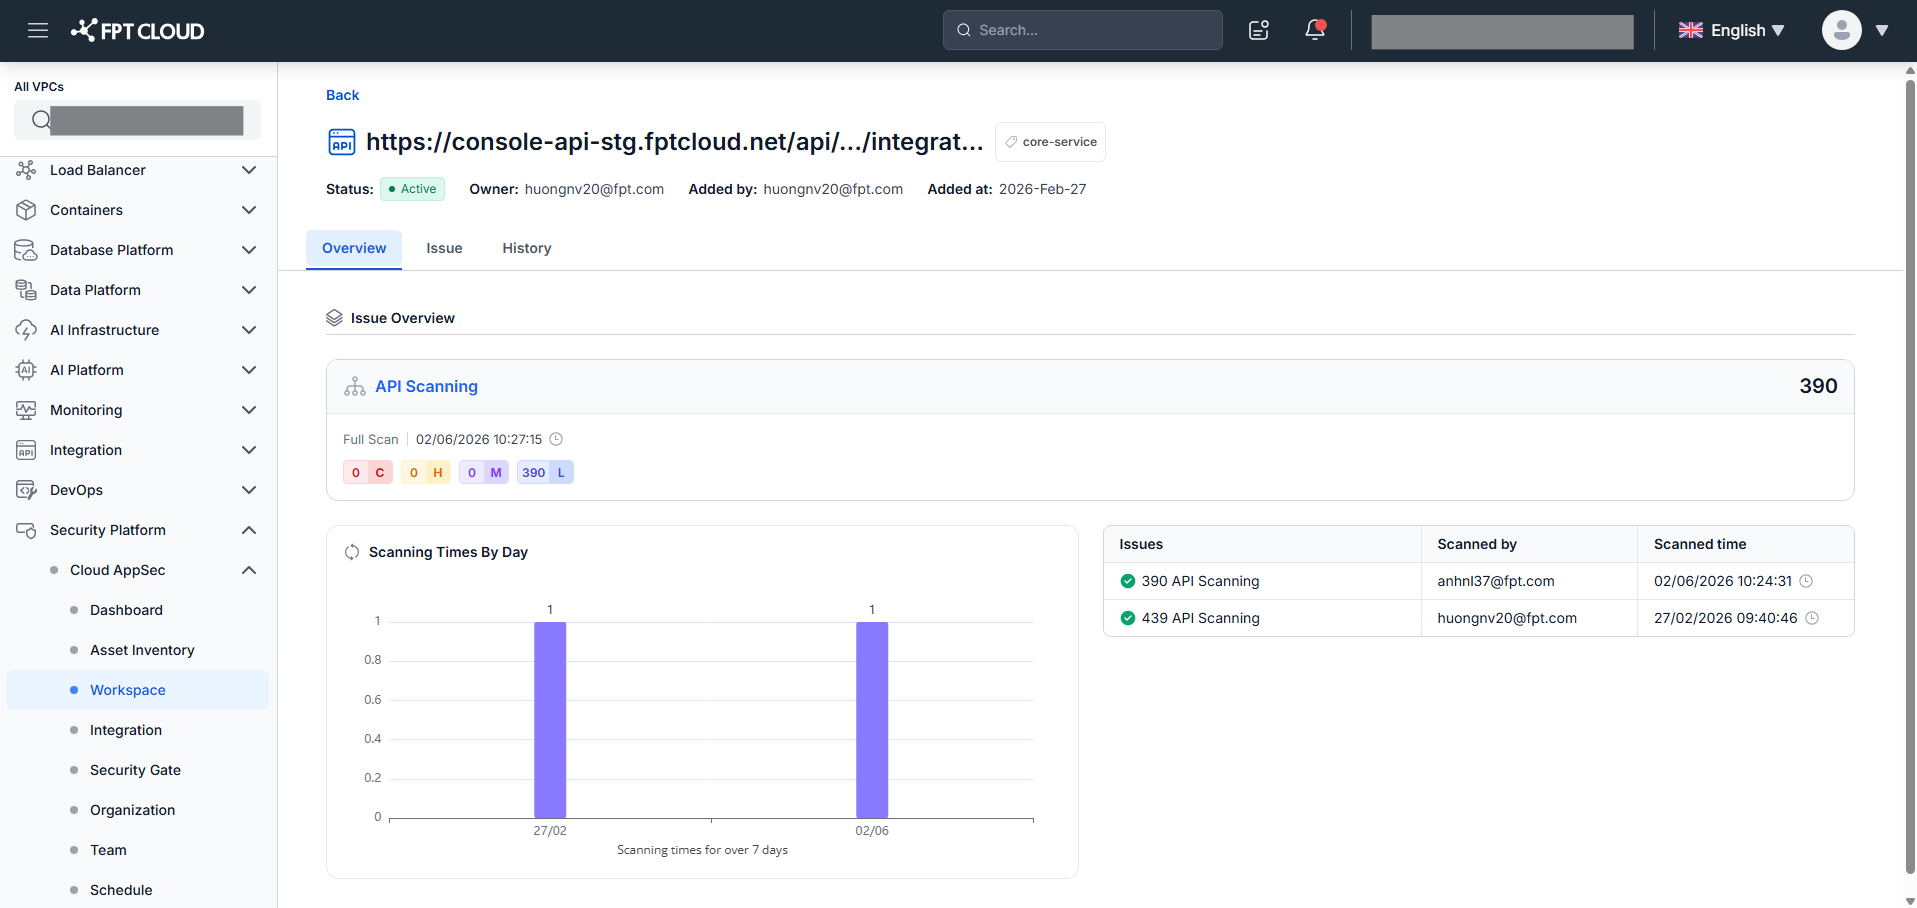Click the top Search field
The height and width of the screenshot is (908, 1917).
tap(1082, 30)
